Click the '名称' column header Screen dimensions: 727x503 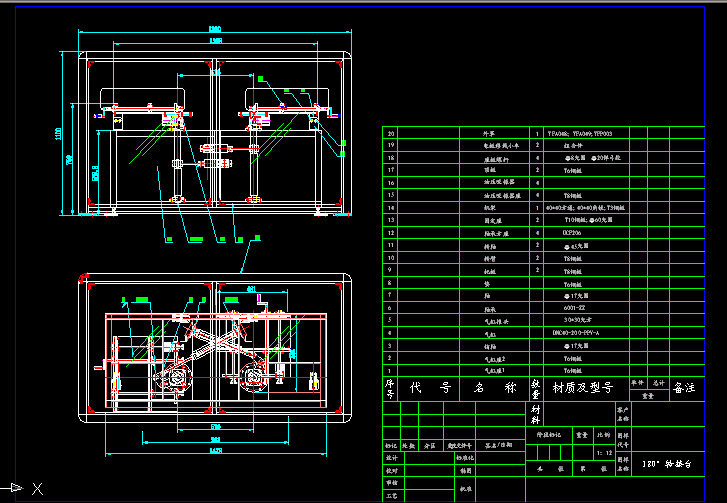pos(495,388)
